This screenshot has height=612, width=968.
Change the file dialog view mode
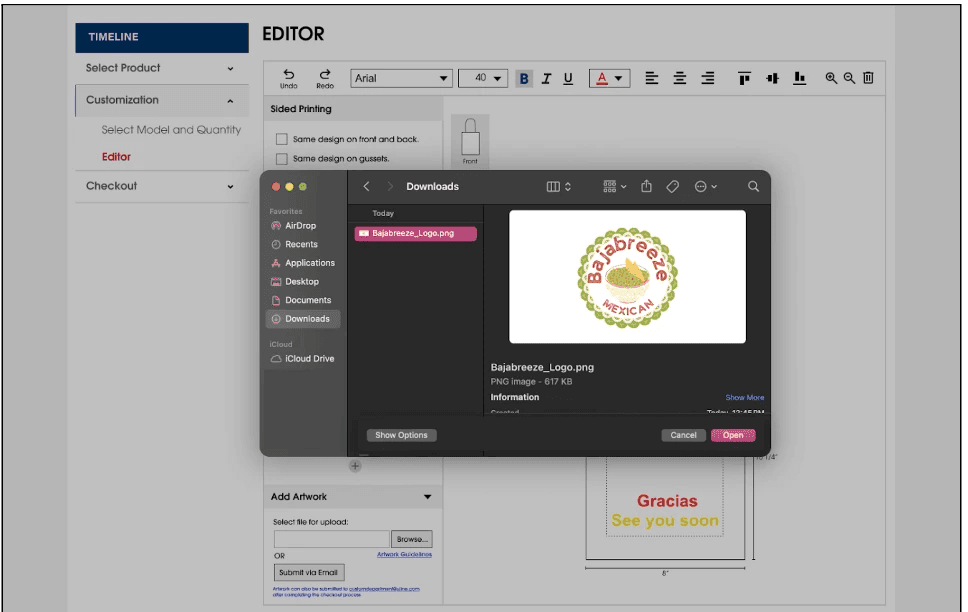pos(559,187)
